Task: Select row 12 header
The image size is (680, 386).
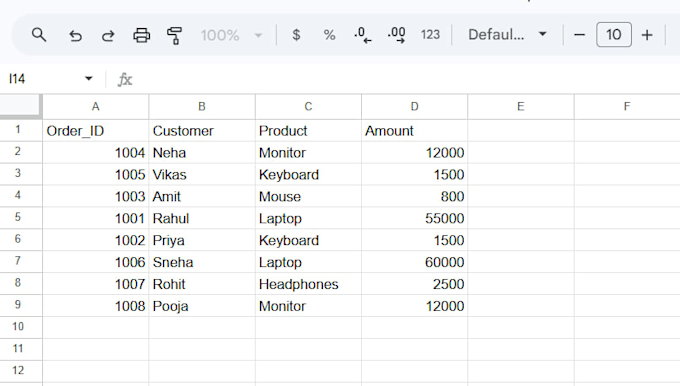Action: 21,371
